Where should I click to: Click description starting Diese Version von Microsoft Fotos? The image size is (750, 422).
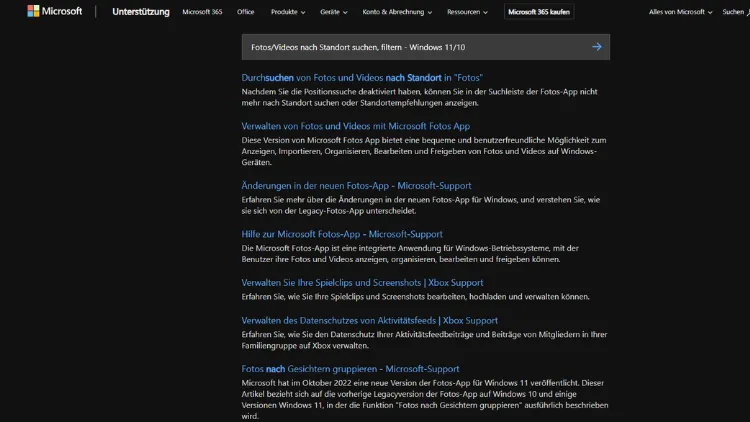tap(424, 151)
